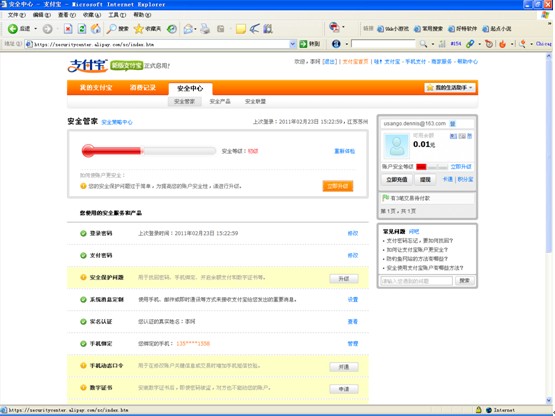Screen dimensions: 555x416
Task: Click the orange 立即升级 button
Action: point(338,186)
